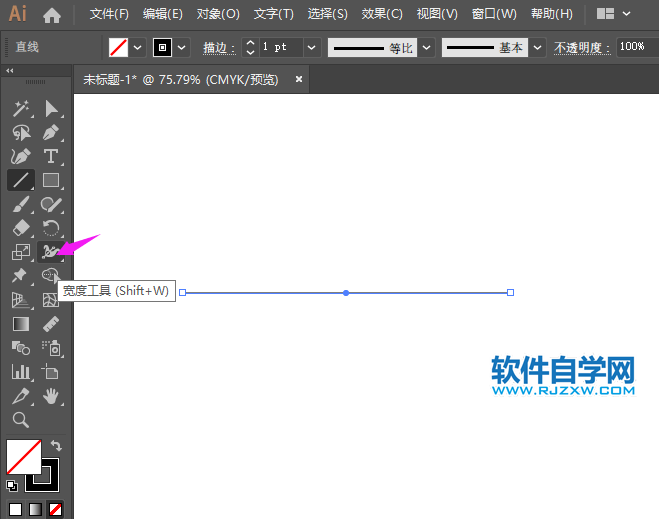Click the 不透明度 opacity link
This screenshot has width=659, height=519.
(x=583, y=47)
